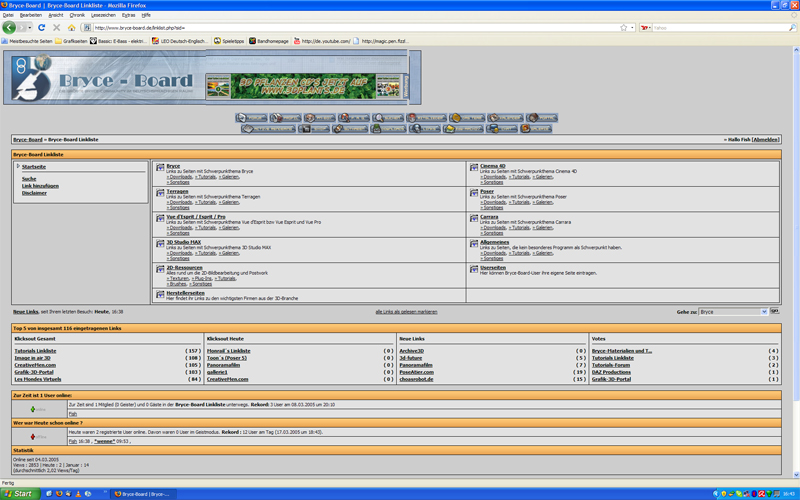Open the Lesezeichen menu

(x=104, y=15)
